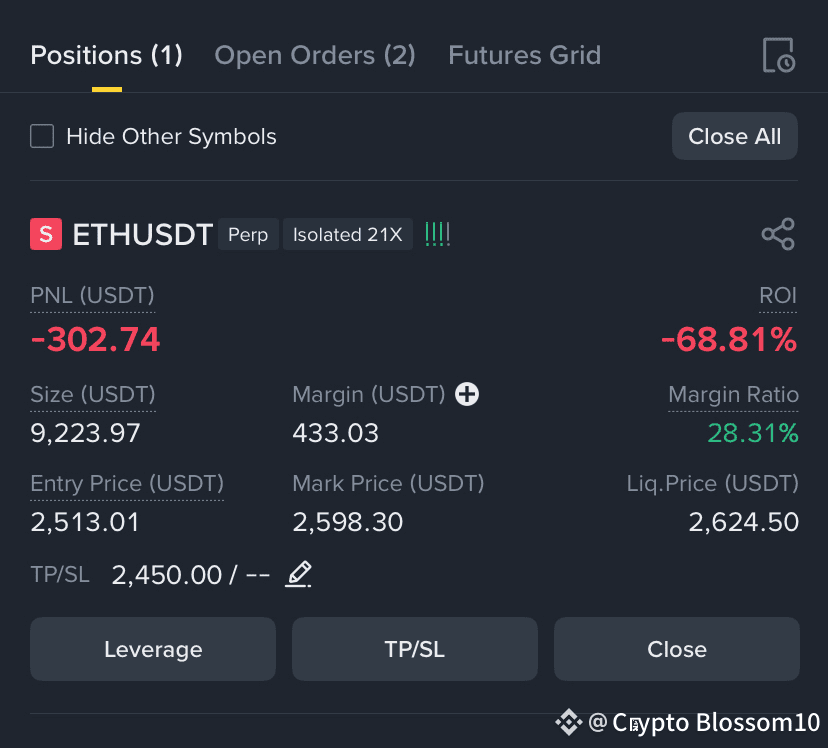Click the TP/SL button
Image resolution: width=828 pixels, height=748 pixels.
pos(415,649)
